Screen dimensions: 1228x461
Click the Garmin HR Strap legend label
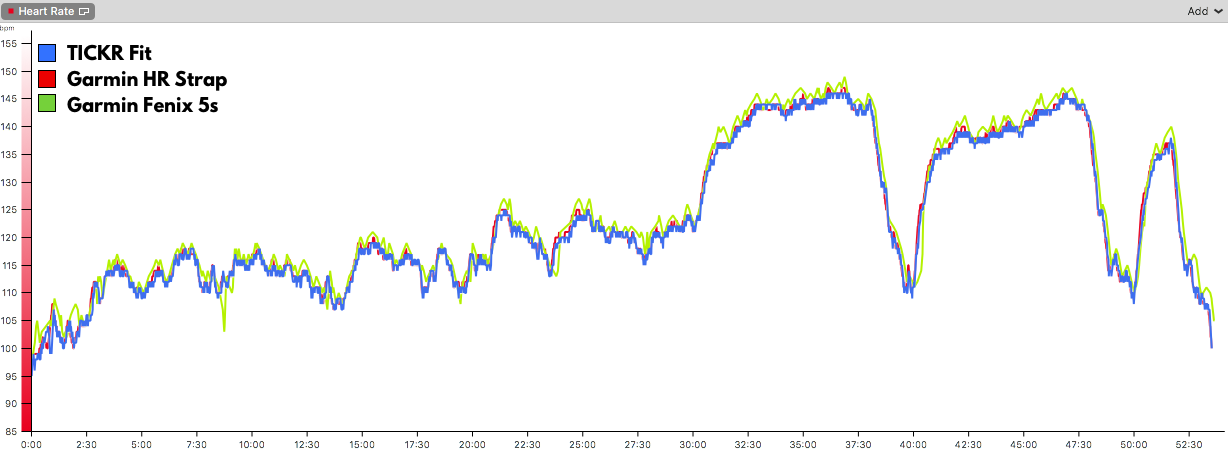[x=147, y=79]
